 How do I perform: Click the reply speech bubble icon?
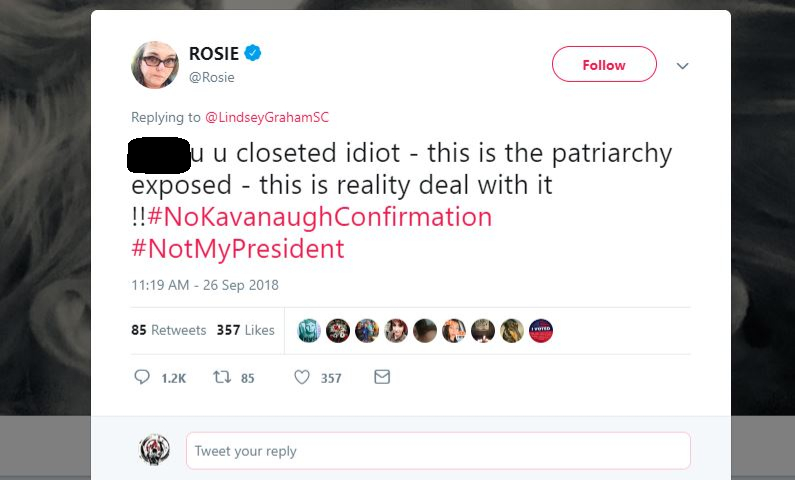tap(141, 377)
